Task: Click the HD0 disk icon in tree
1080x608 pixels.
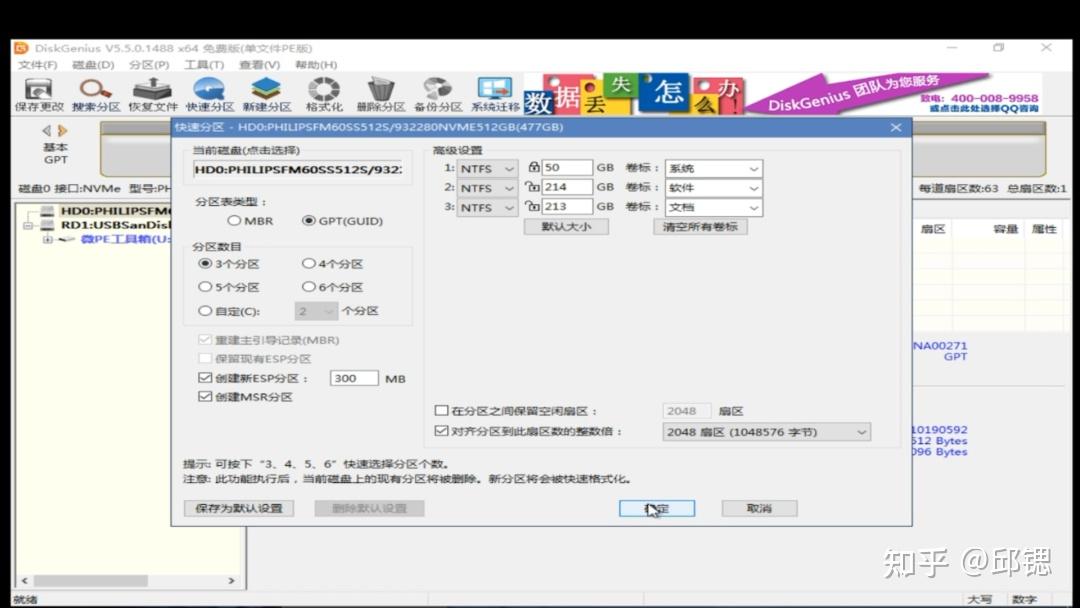Action: pos(47,211)
